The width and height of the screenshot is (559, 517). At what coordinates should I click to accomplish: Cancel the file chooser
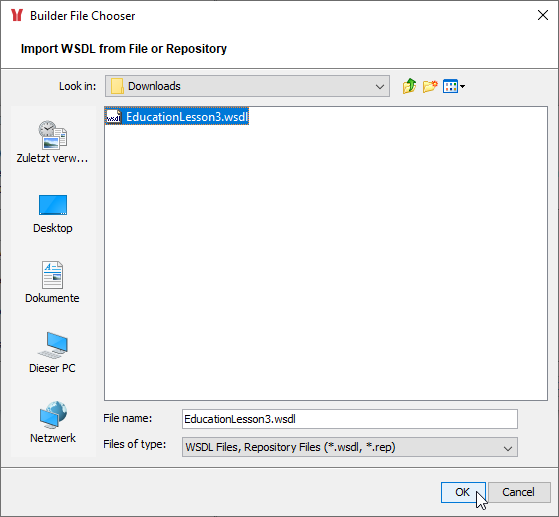click(518, 492)
